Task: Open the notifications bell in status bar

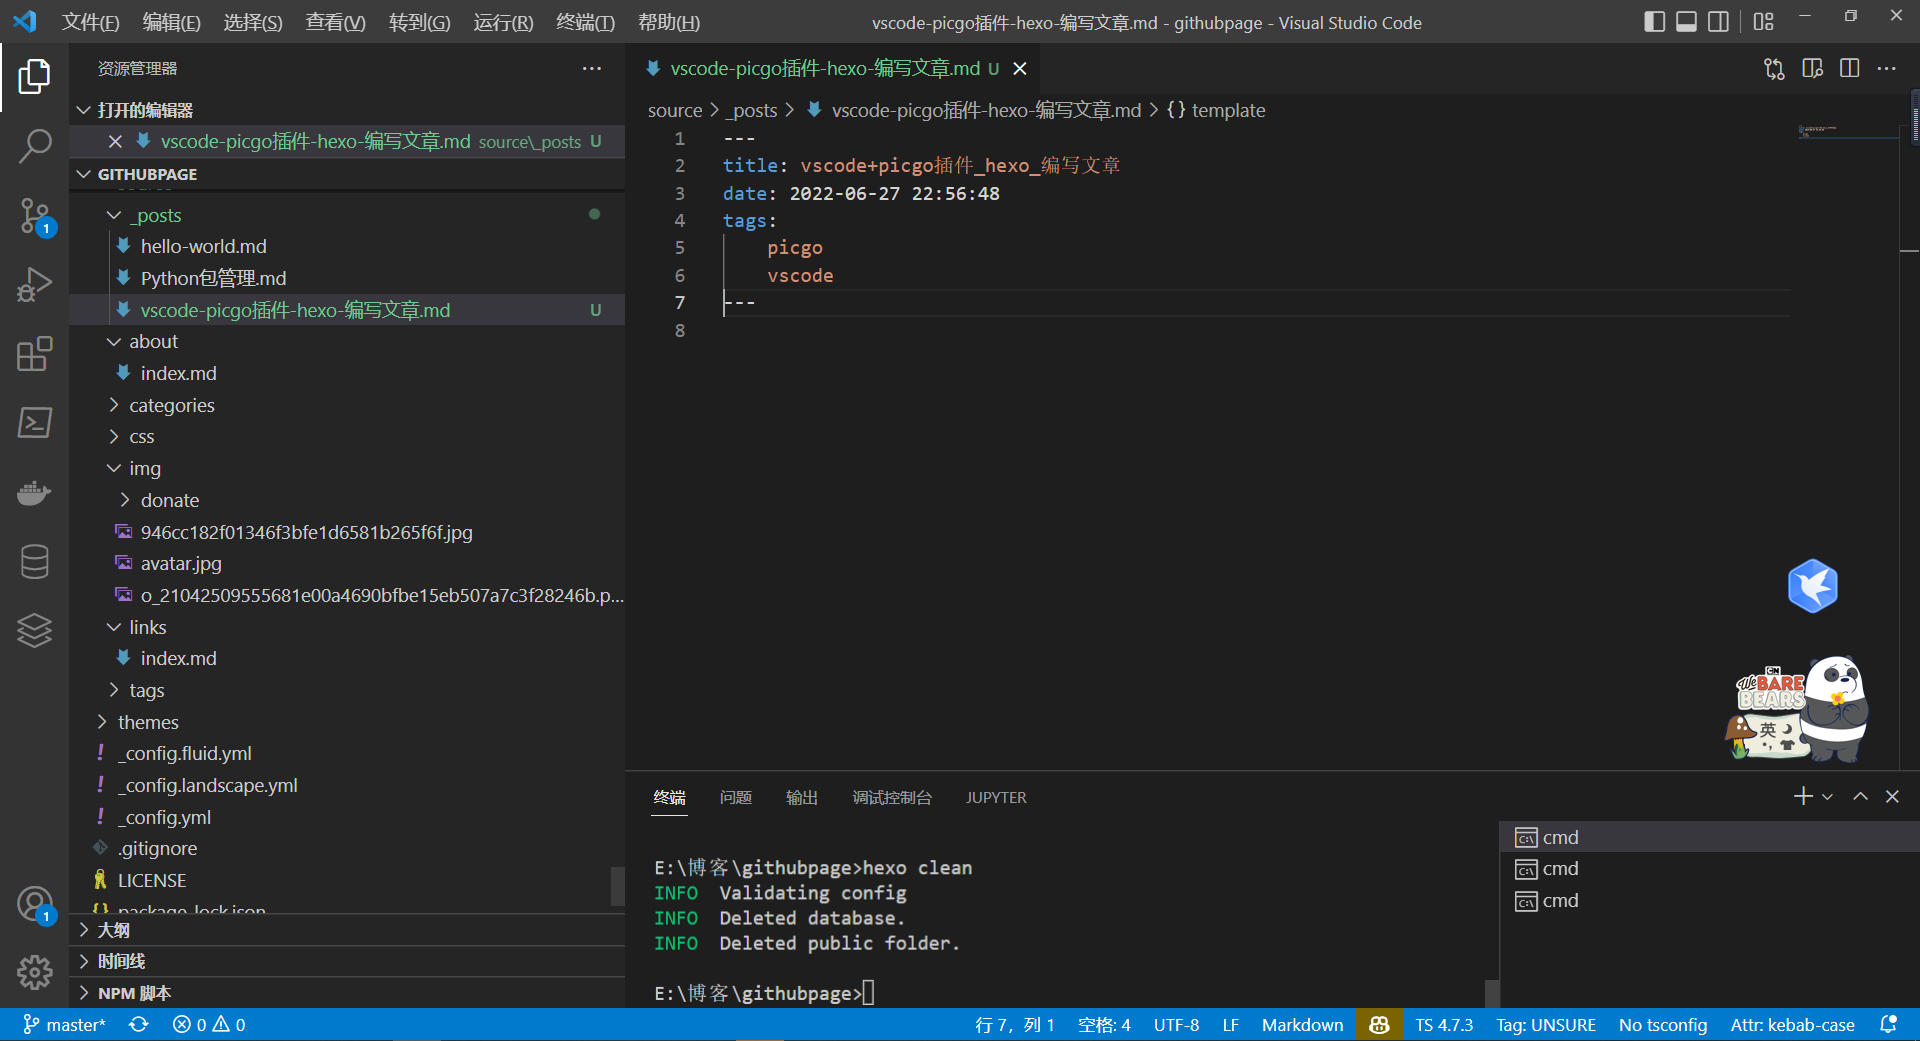Action: [1888, 1024]
